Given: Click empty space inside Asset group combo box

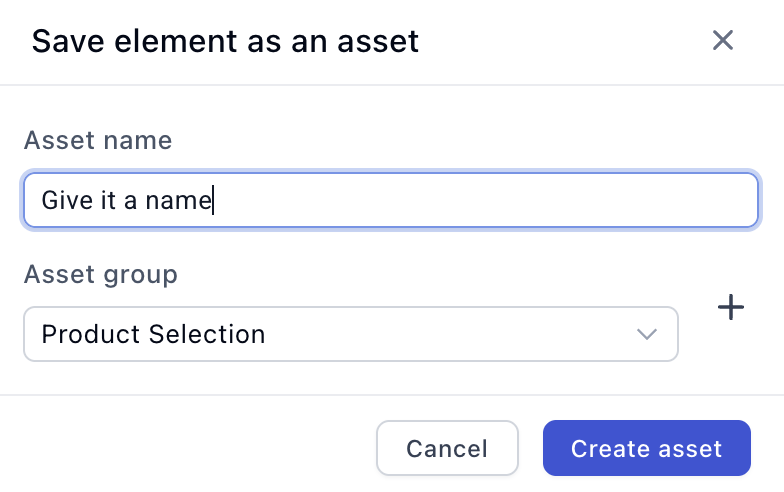Looking at the screenshot, I should click(450, 334).
